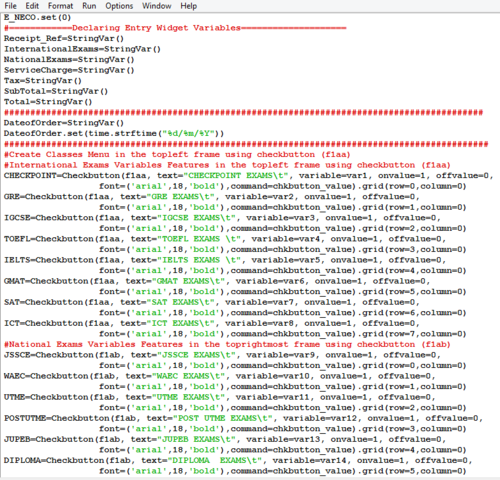
Task: Click the ICT=Checkbutton code line
Action: pos(212,323)
